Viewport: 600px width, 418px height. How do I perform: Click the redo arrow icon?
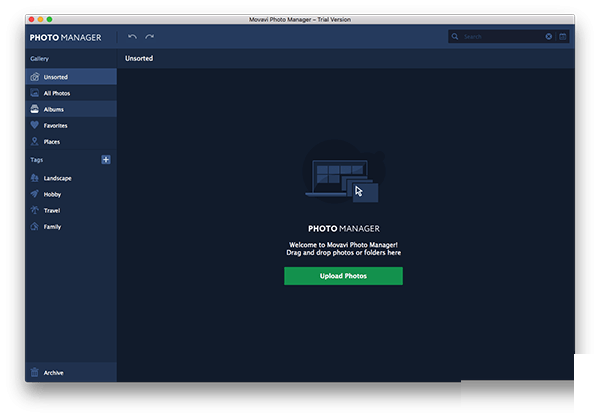pyautogui.click(x=149, y=37)
